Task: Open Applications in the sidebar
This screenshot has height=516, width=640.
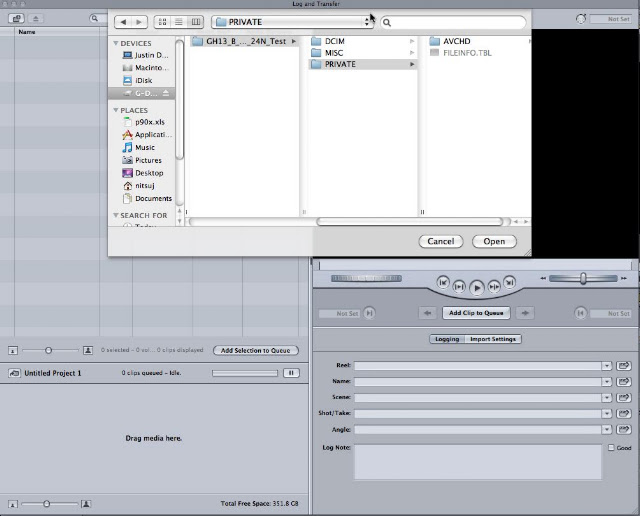Action: (147, 135)
